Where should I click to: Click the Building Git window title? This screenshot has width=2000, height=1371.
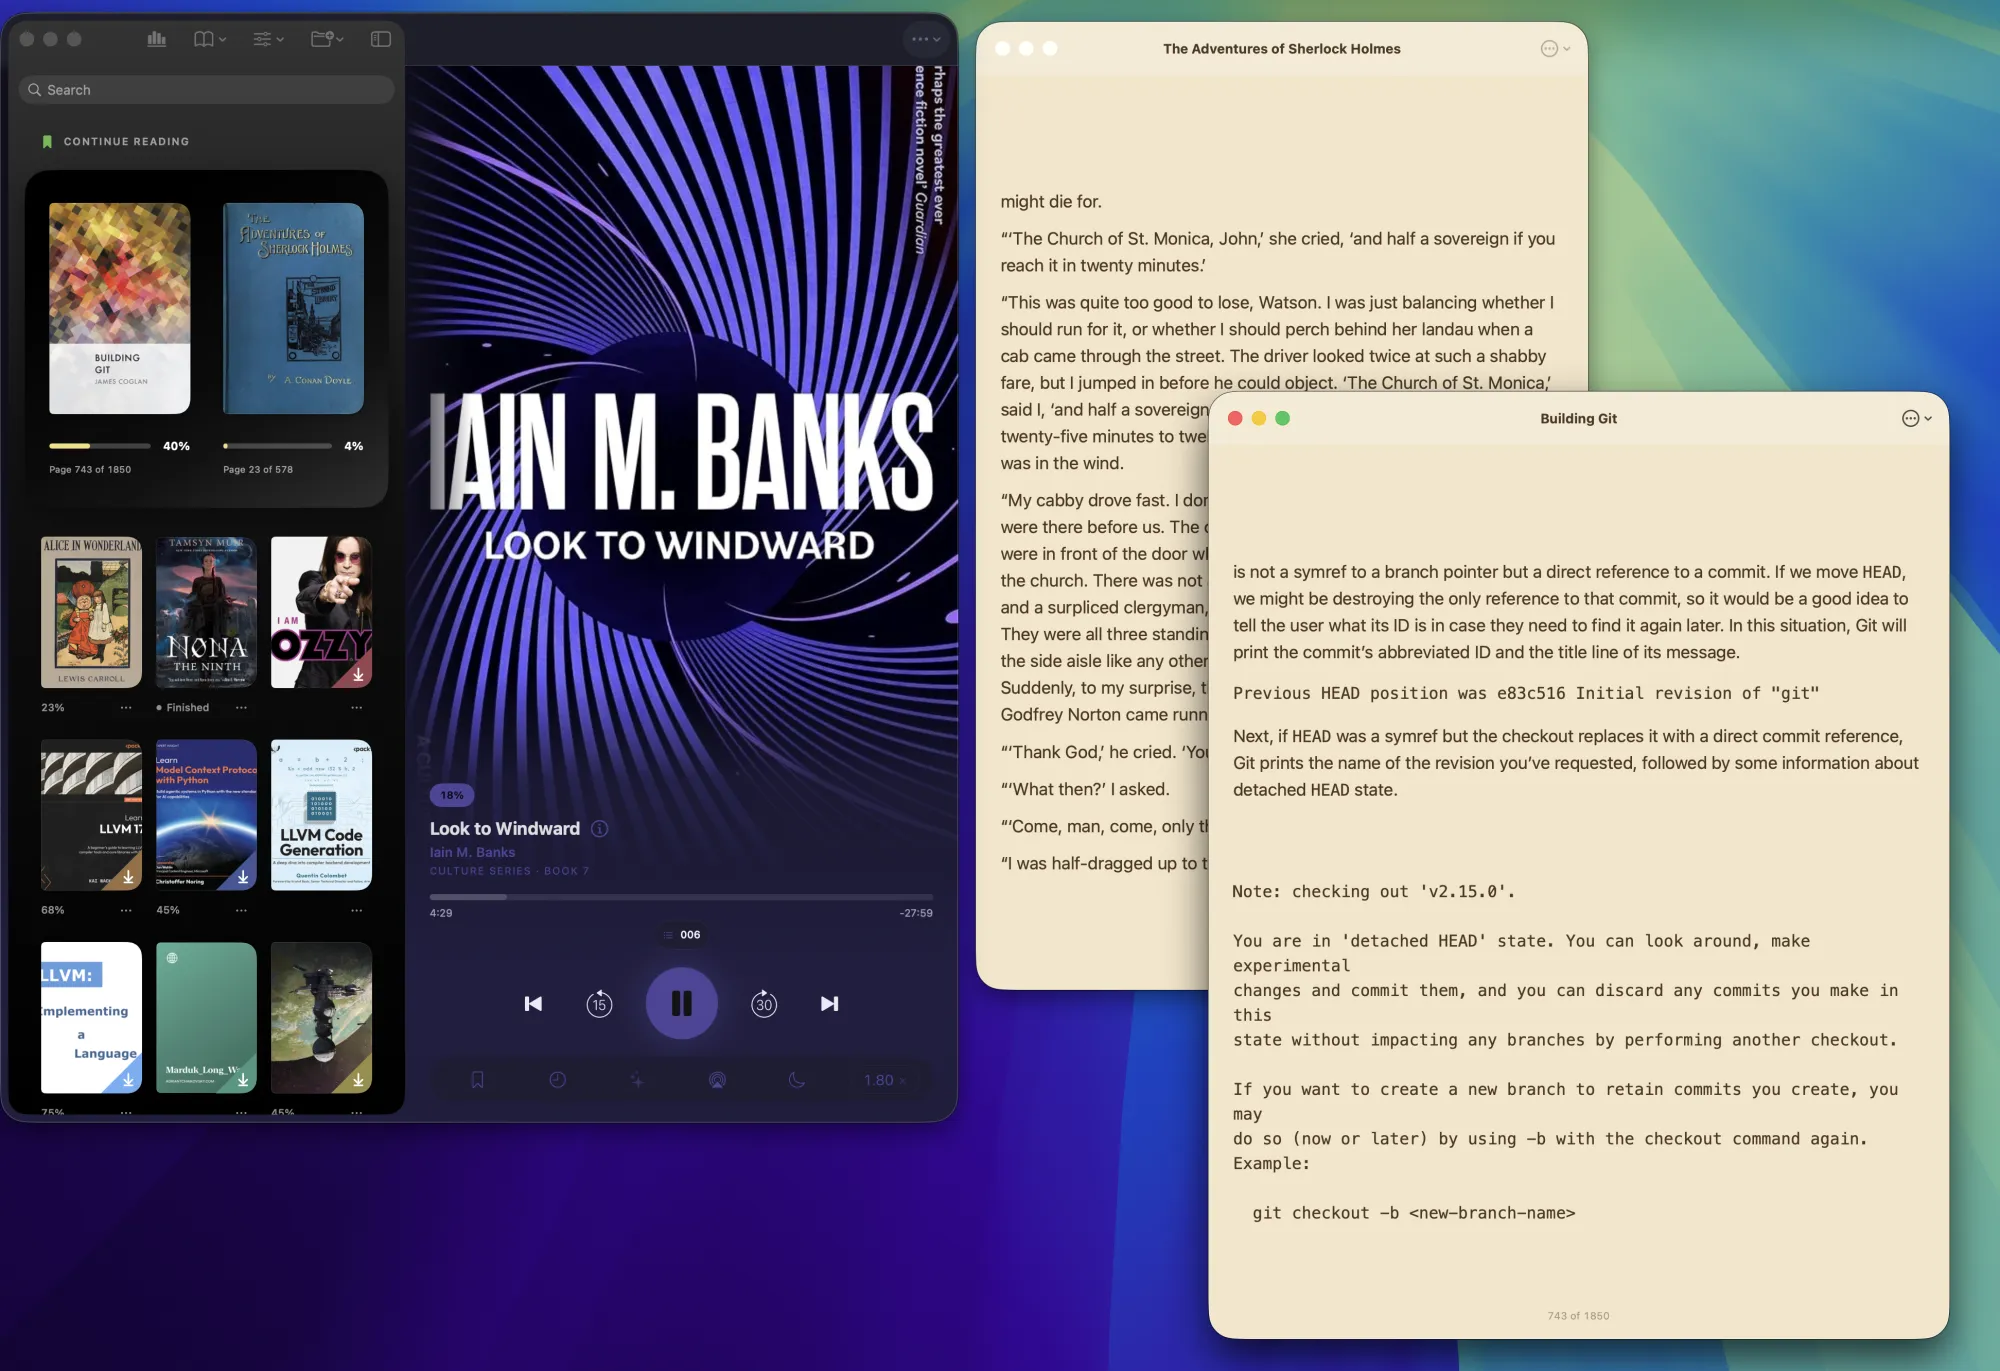click(x=1578, y=419)
